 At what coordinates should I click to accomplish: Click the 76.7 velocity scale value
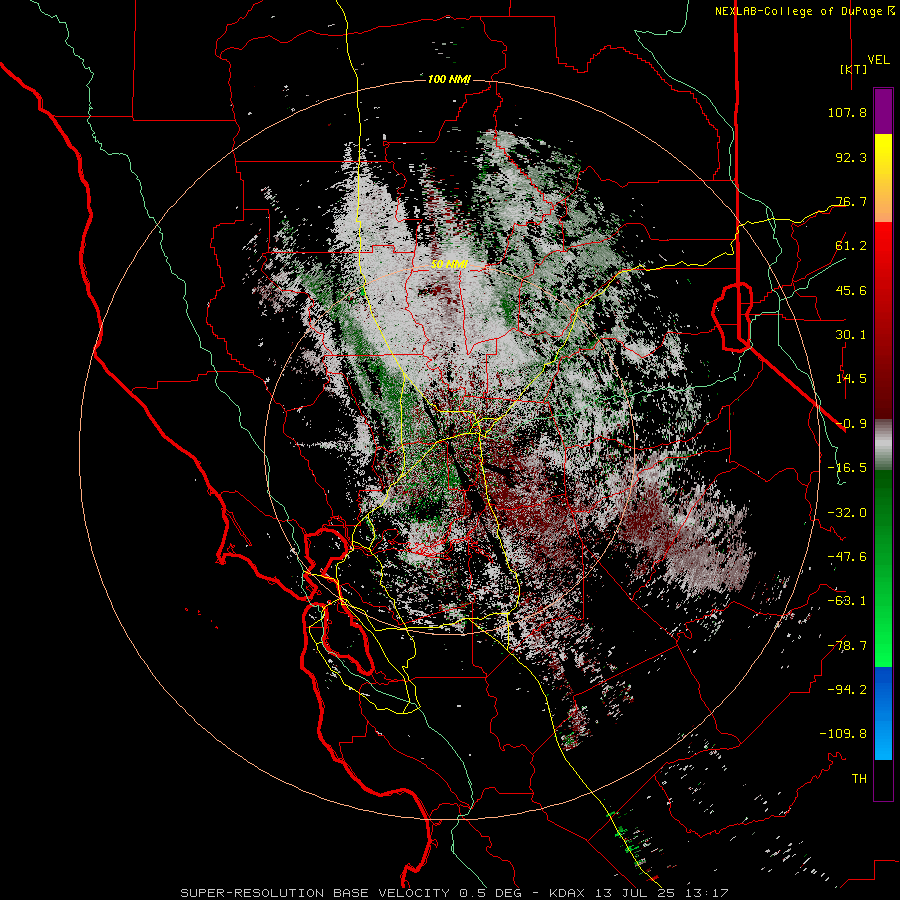(851, 201)
